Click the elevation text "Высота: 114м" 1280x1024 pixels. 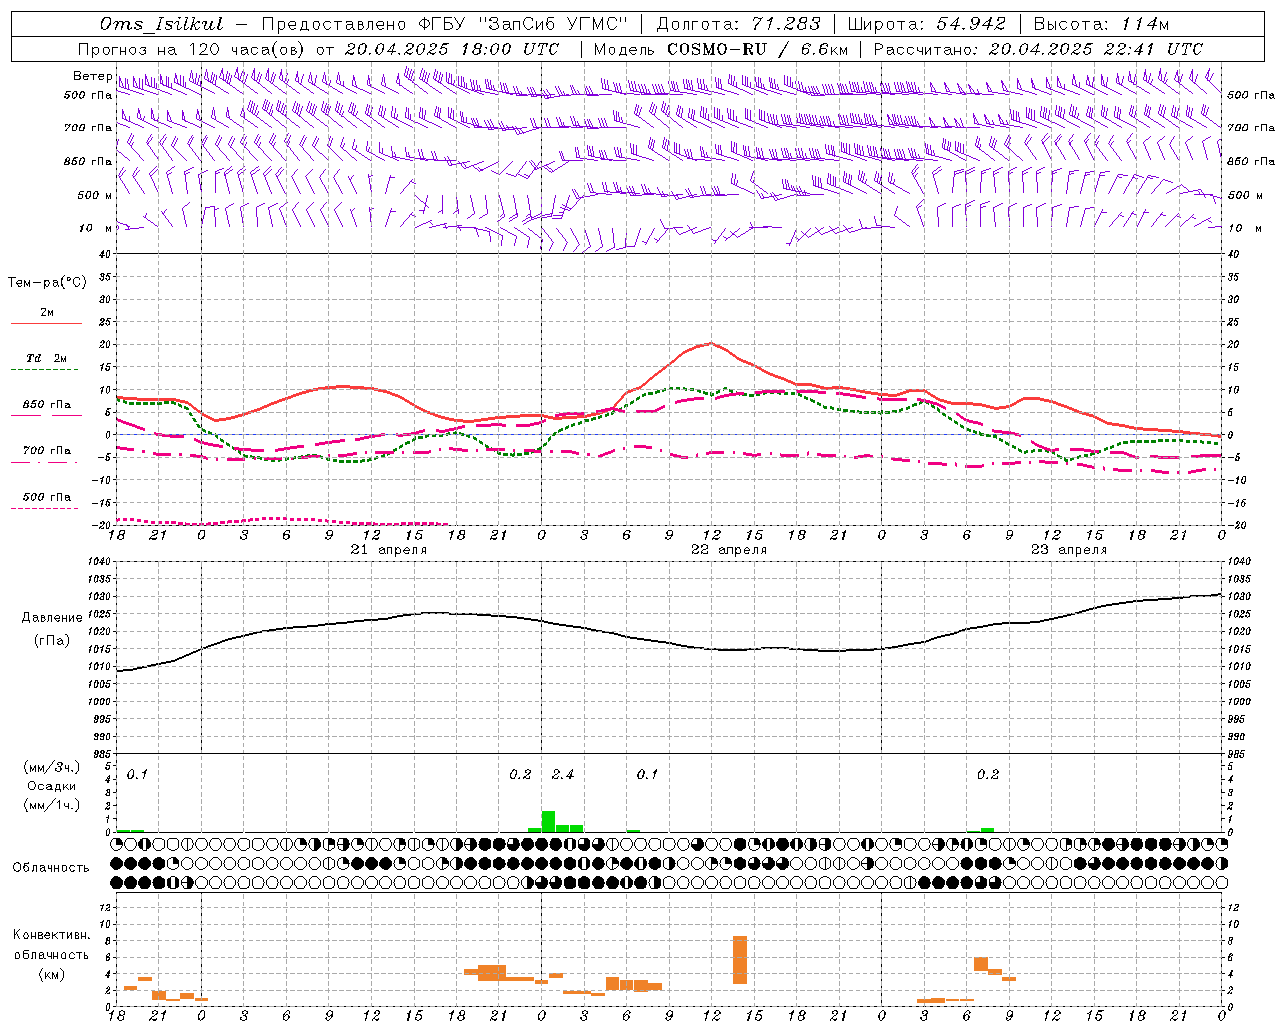tap(1101, 24)
